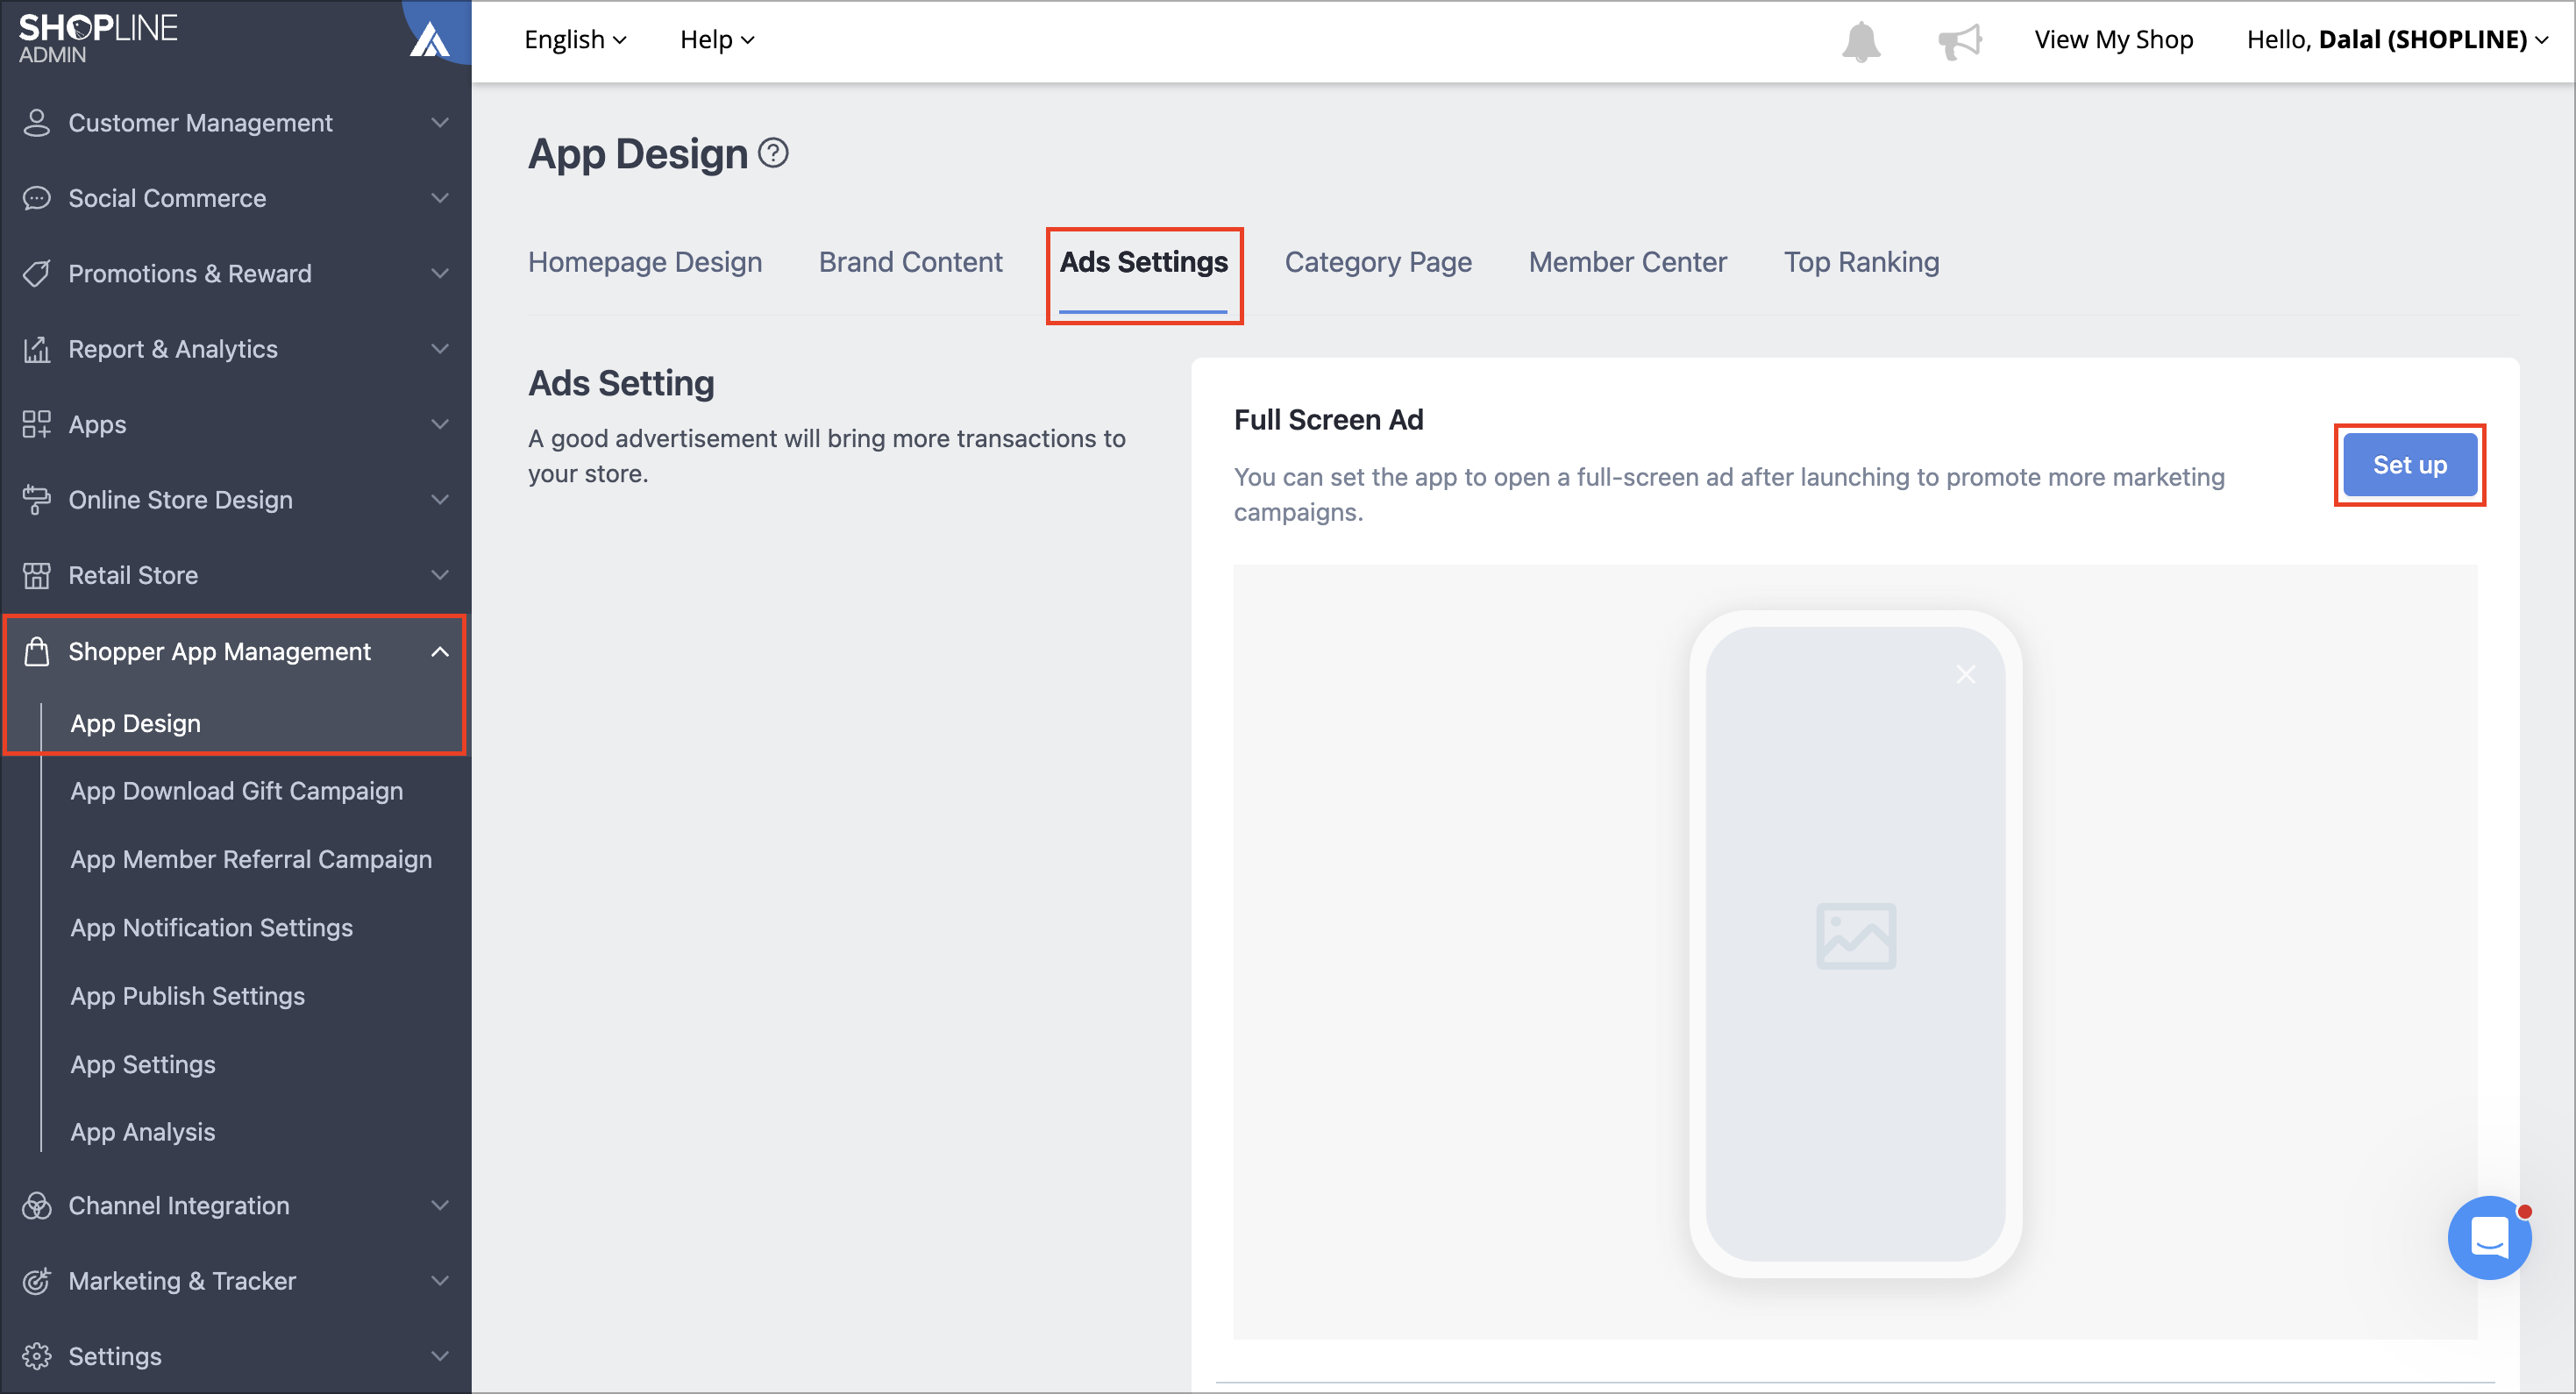Click the Customer Management person icon
Image resolution: width=2576 pixels, height=1394 pixels.
37,122
